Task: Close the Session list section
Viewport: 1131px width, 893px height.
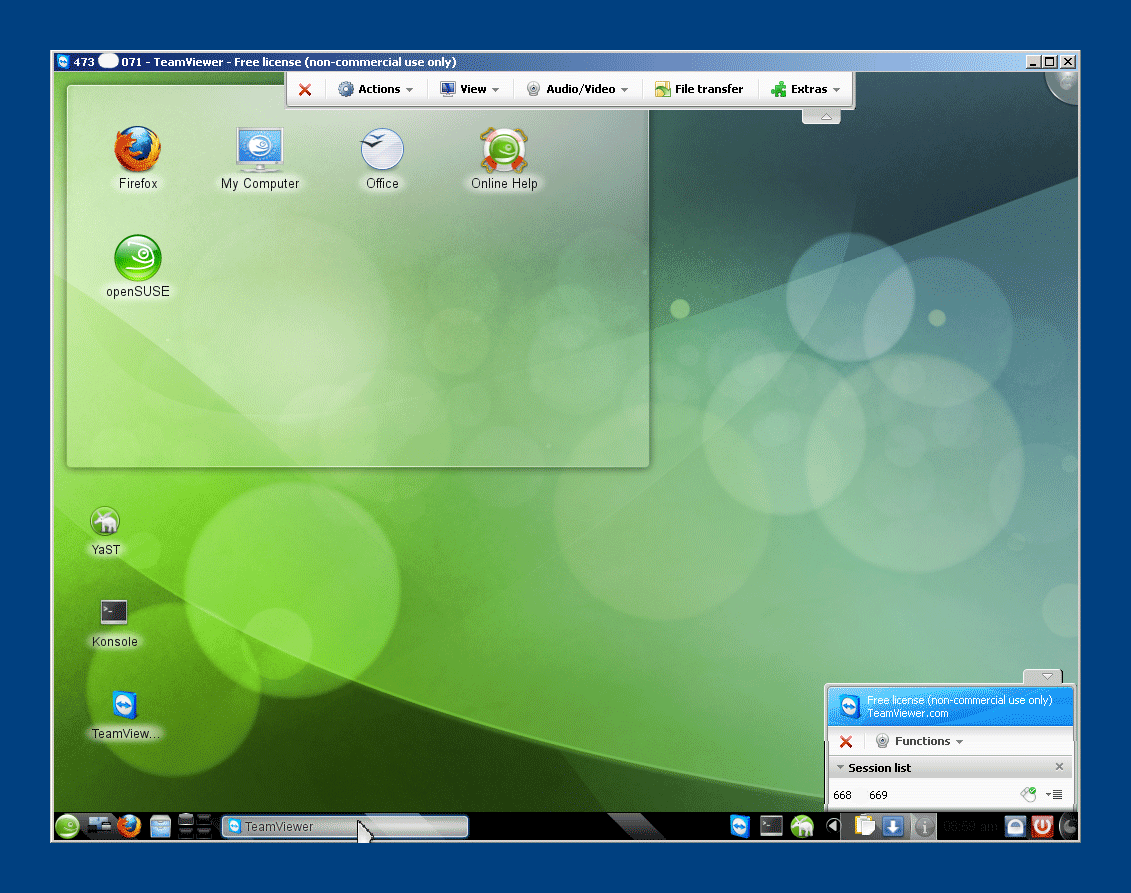Action: click(x=1059, y=767)
